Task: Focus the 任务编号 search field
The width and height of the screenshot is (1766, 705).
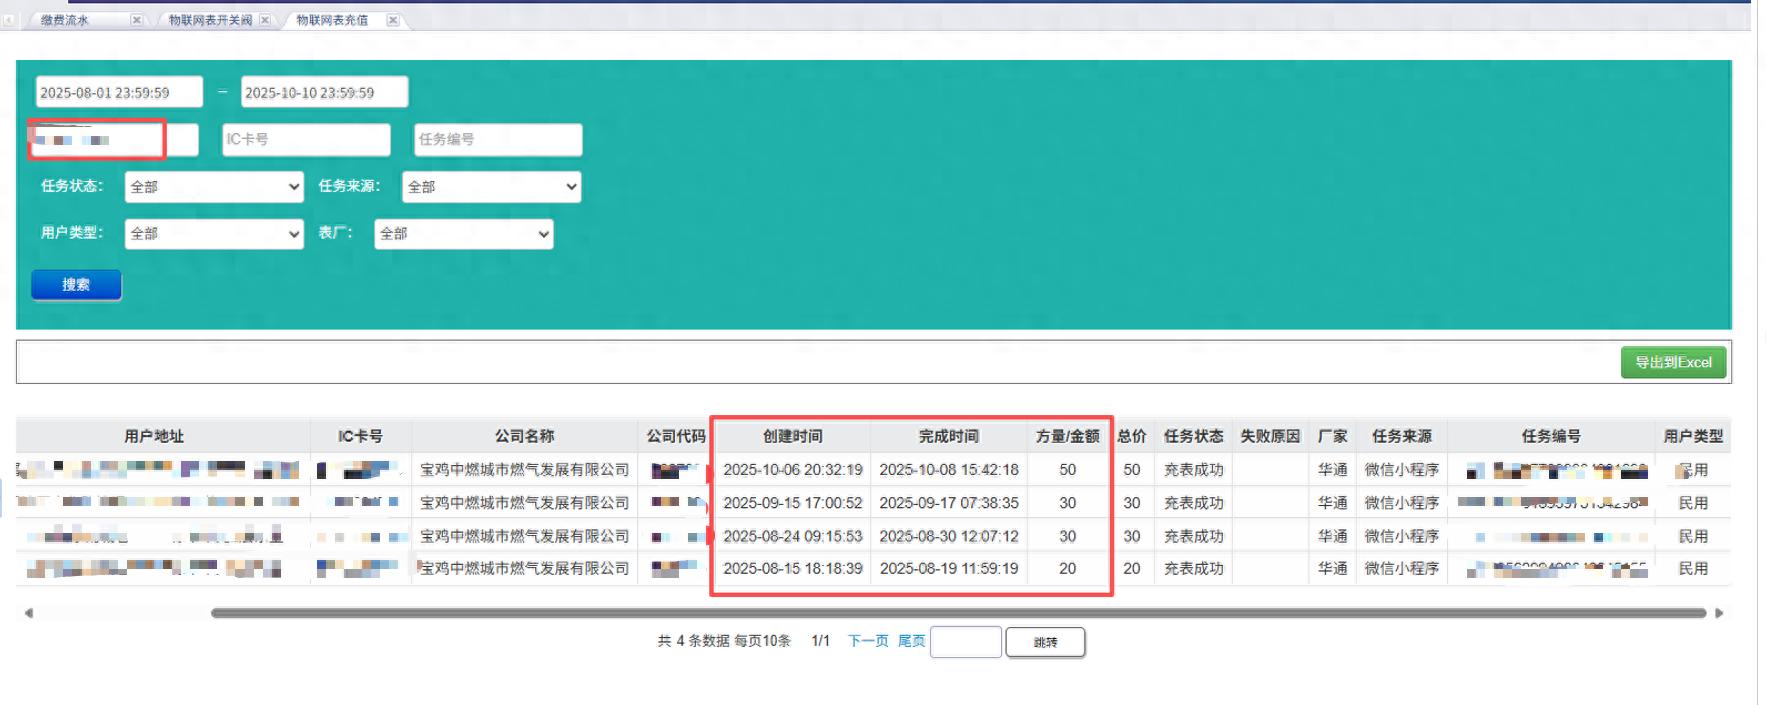Action: (x=498, y=140)
